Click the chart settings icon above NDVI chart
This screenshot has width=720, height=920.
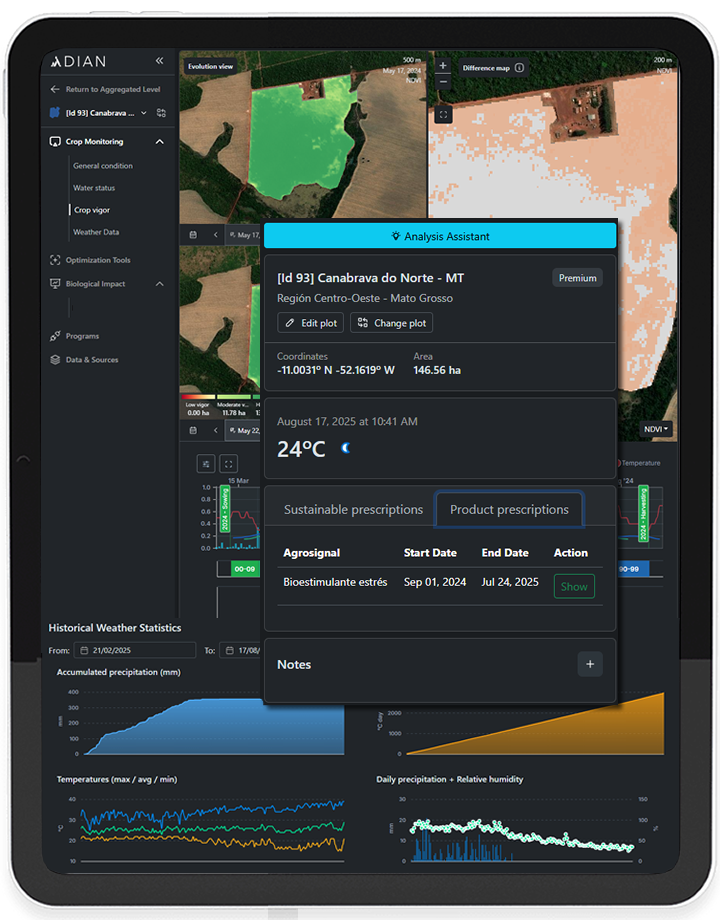click(x=206, y=464)
